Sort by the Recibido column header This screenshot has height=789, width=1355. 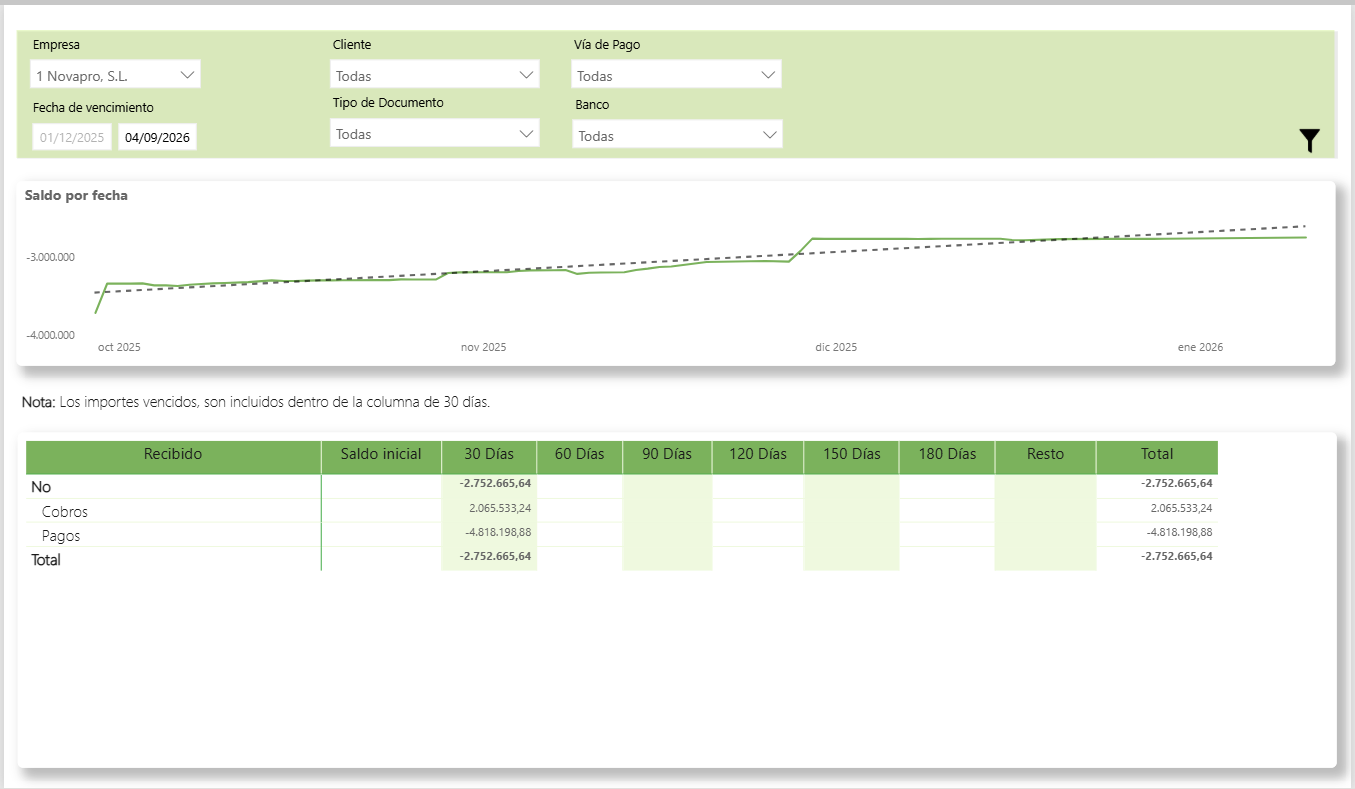(173, 454)
